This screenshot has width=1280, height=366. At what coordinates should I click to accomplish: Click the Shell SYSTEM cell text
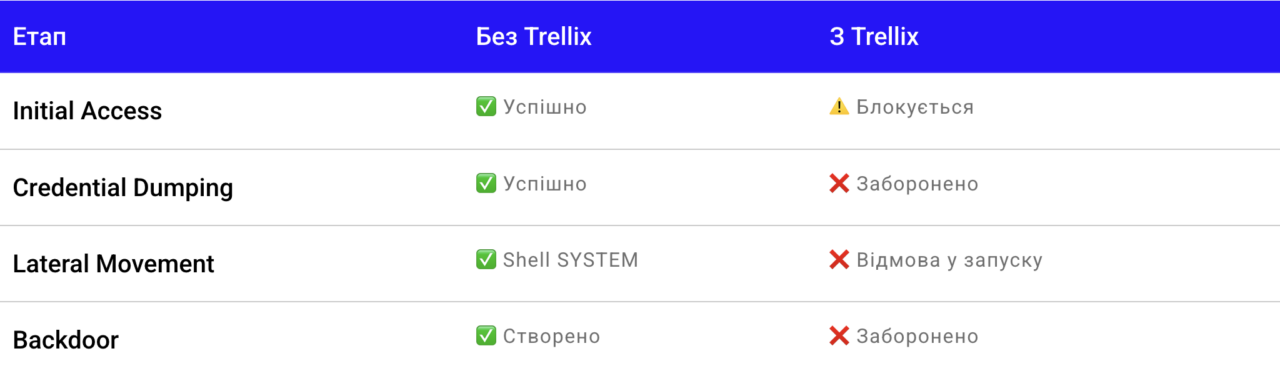click(x=570, y=260)
